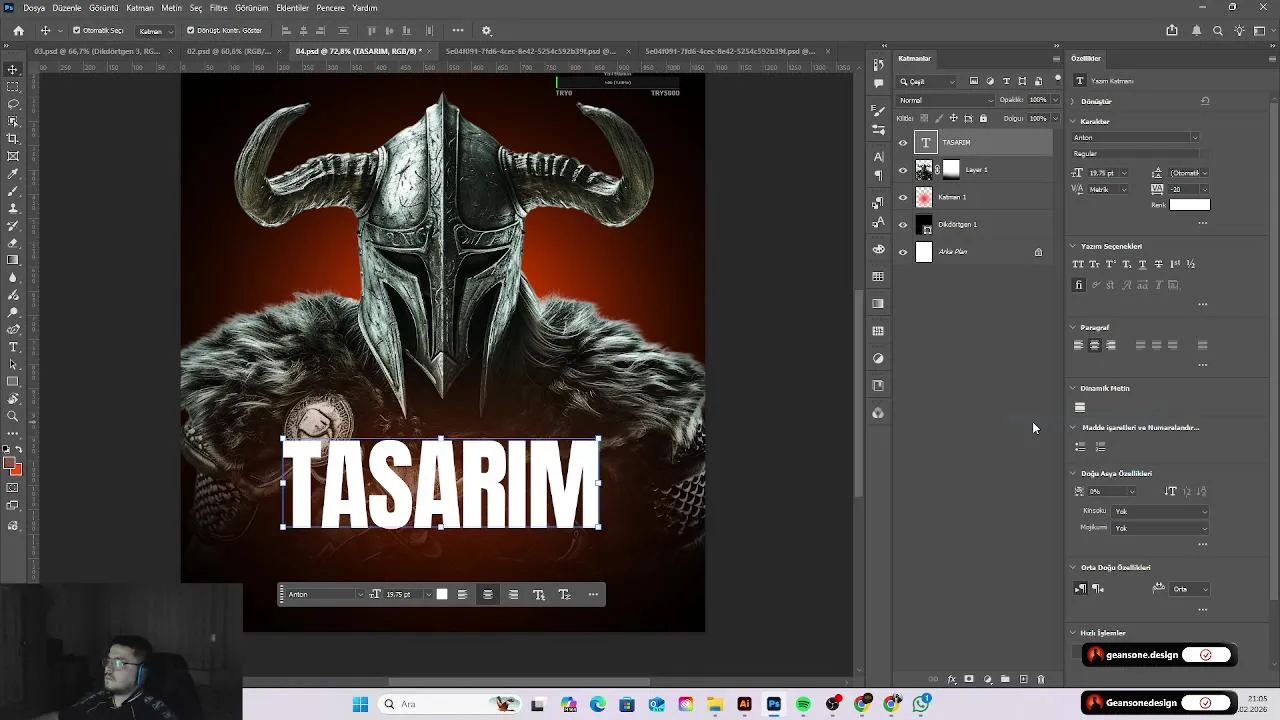Click the Home icon in options bar
The image size is (1280, 720).
coord(18,31)
